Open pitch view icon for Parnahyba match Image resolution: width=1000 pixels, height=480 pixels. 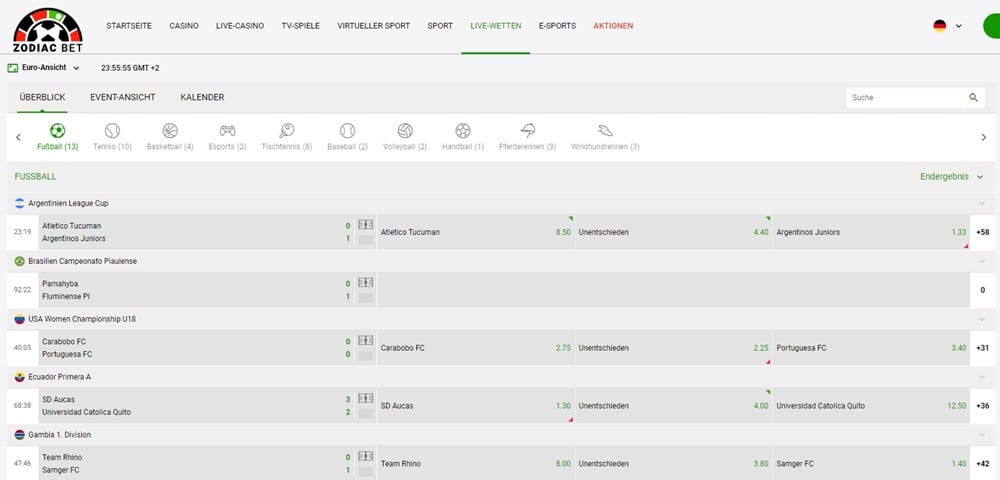(365, 283)
